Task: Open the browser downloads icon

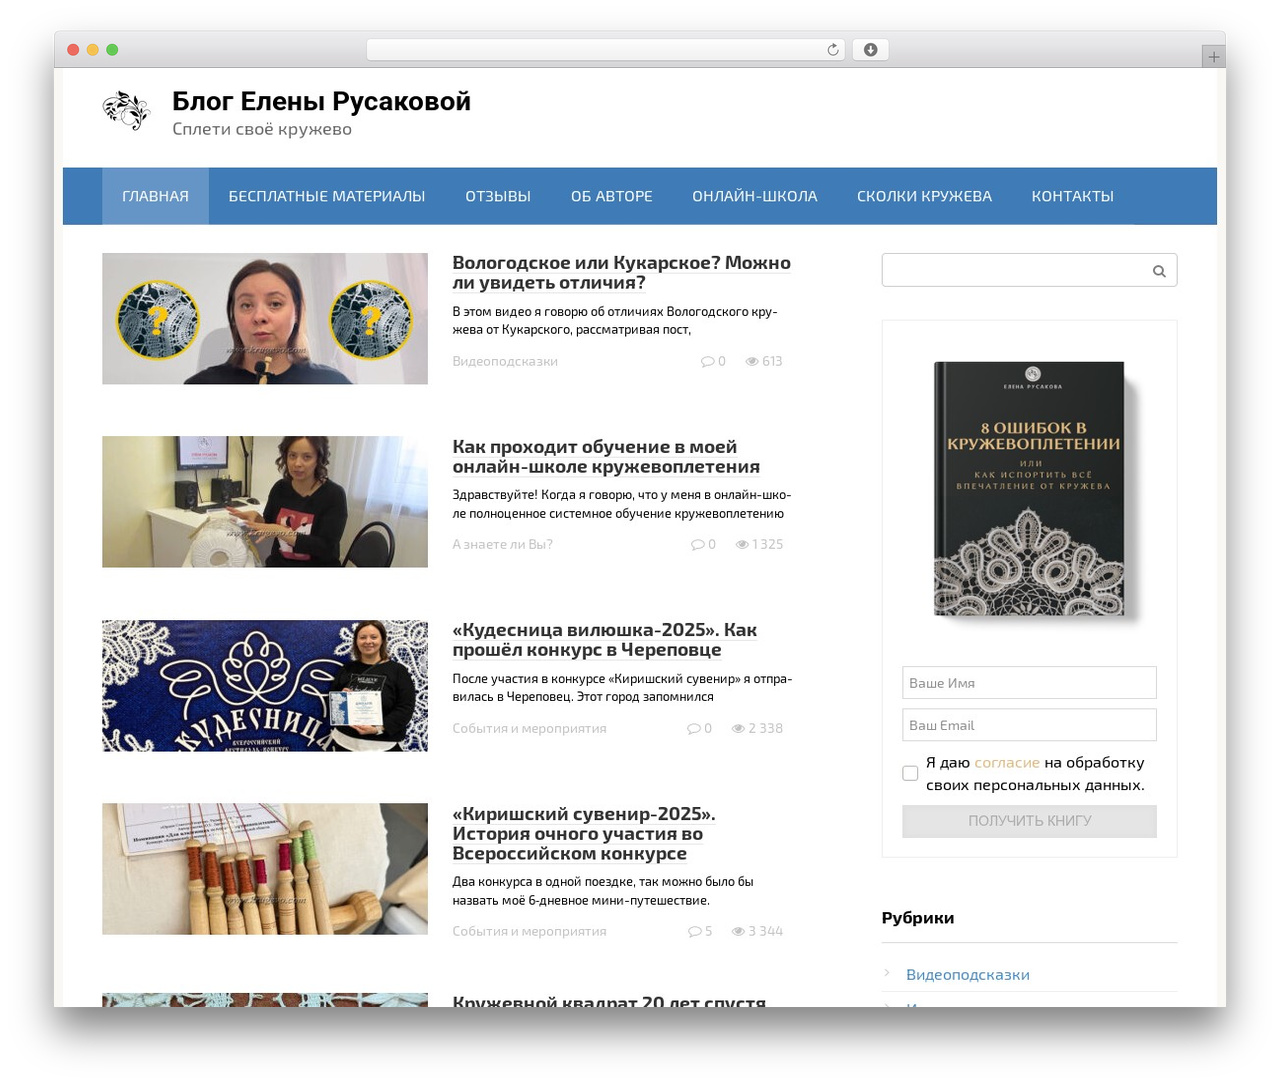Action: [870, 50]
